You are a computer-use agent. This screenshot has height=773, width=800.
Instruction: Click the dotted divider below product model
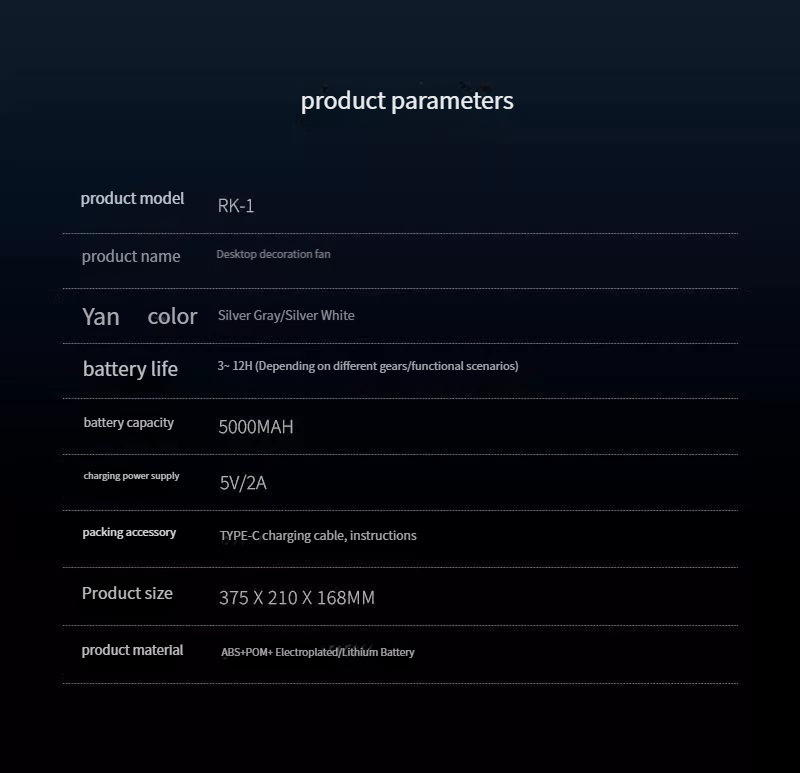coord(400,234)
